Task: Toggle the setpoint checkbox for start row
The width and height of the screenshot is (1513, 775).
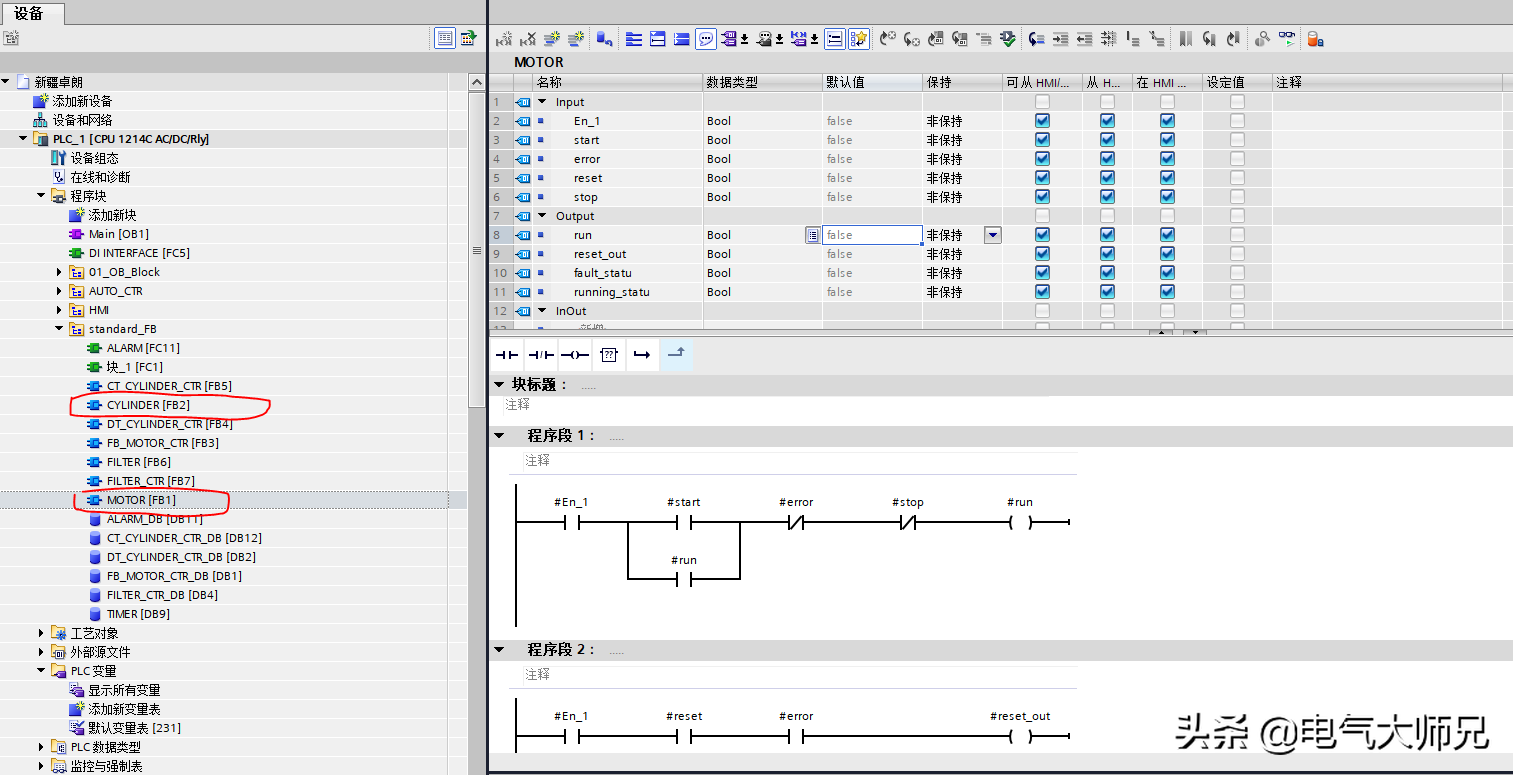Action: tap(1237, 140)
